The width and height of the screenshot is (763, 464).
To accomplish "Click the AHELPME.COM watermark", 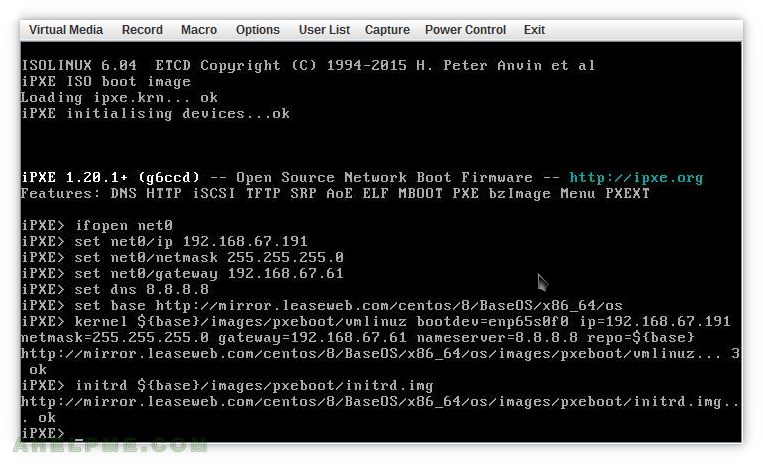I will [x=110, y=445].
